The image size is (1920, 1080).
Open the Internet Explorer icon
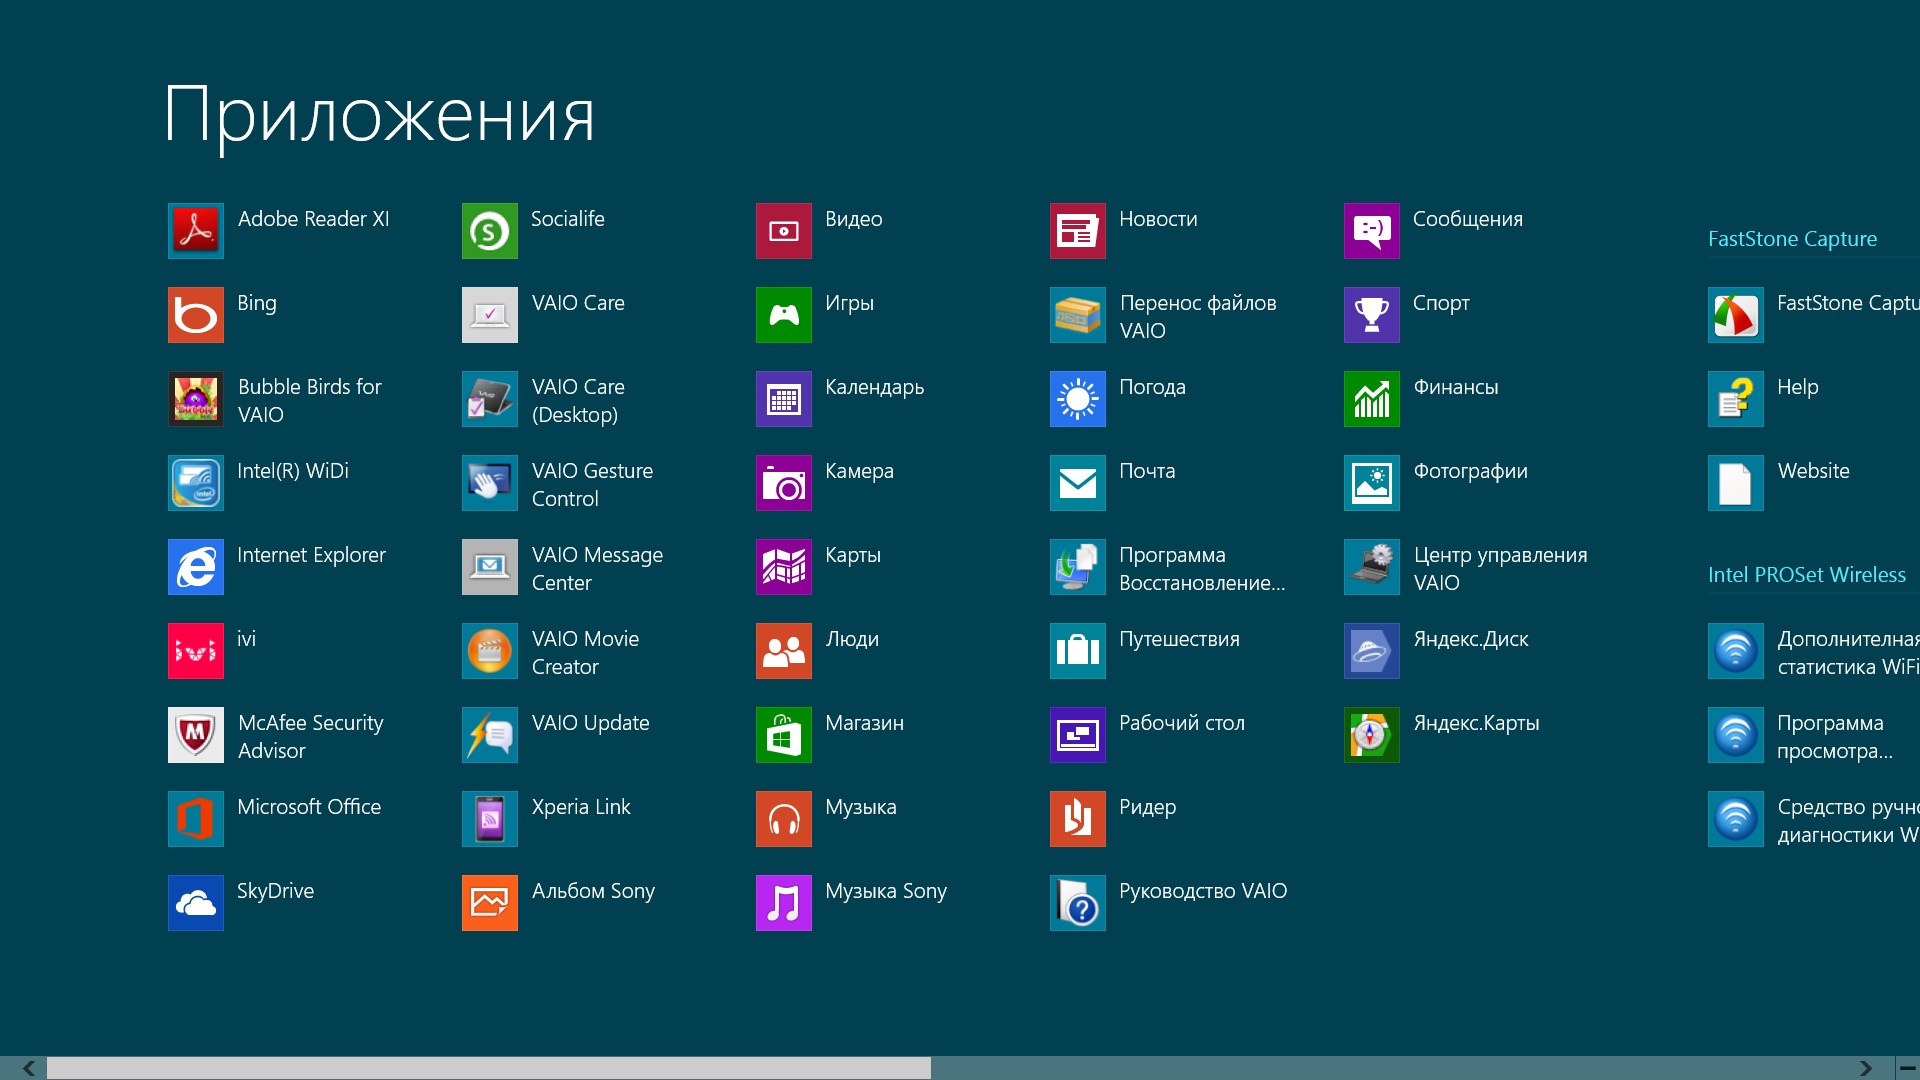pyautogui.click(x=195, y=567)
